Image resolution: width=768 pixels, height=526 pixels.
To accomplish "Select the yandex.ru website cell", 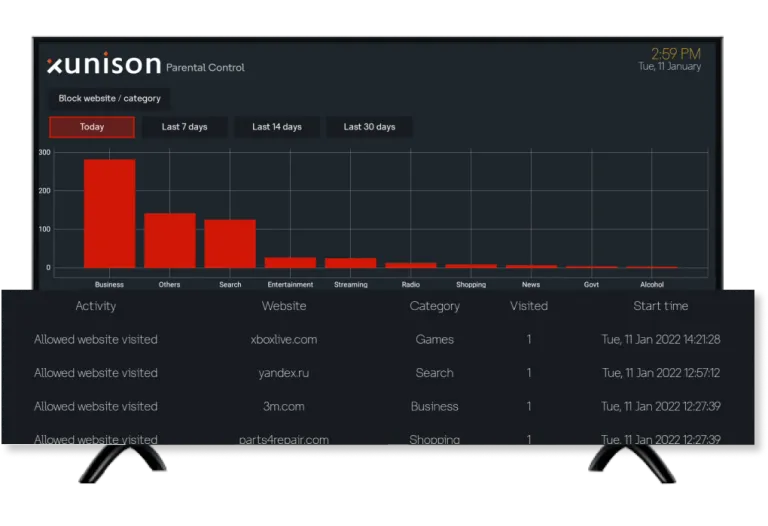I will 284,373.
